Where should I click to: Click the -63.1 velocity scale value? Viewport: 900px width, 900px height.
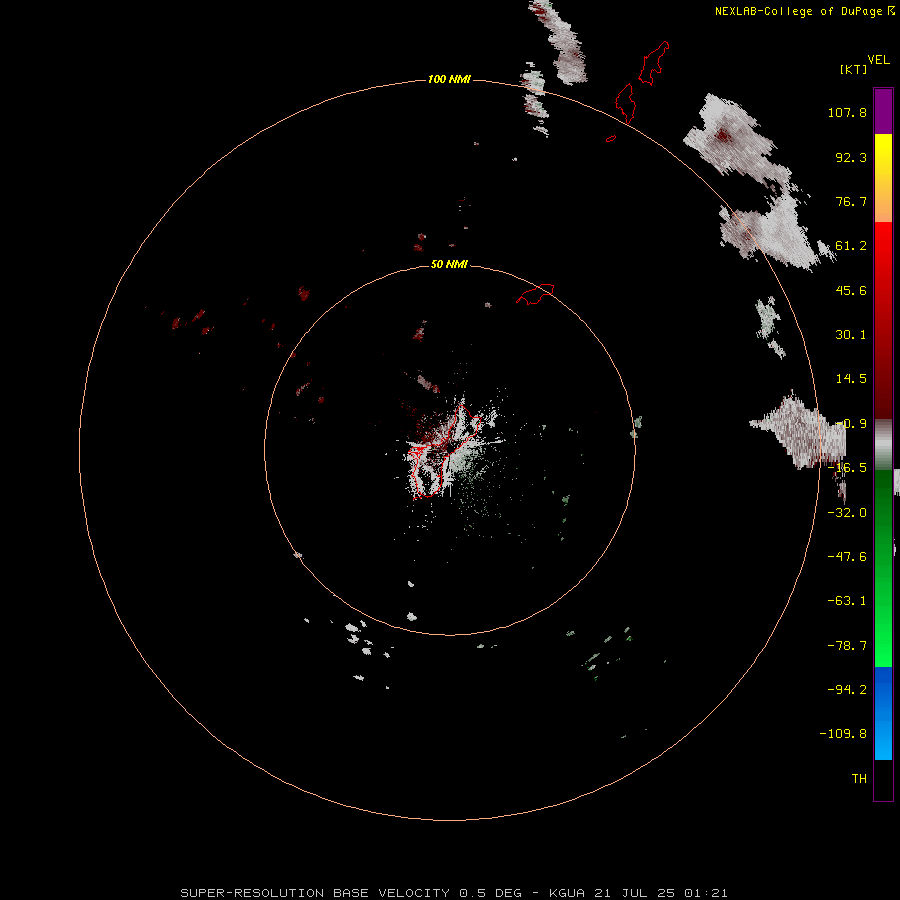[847, 601]
